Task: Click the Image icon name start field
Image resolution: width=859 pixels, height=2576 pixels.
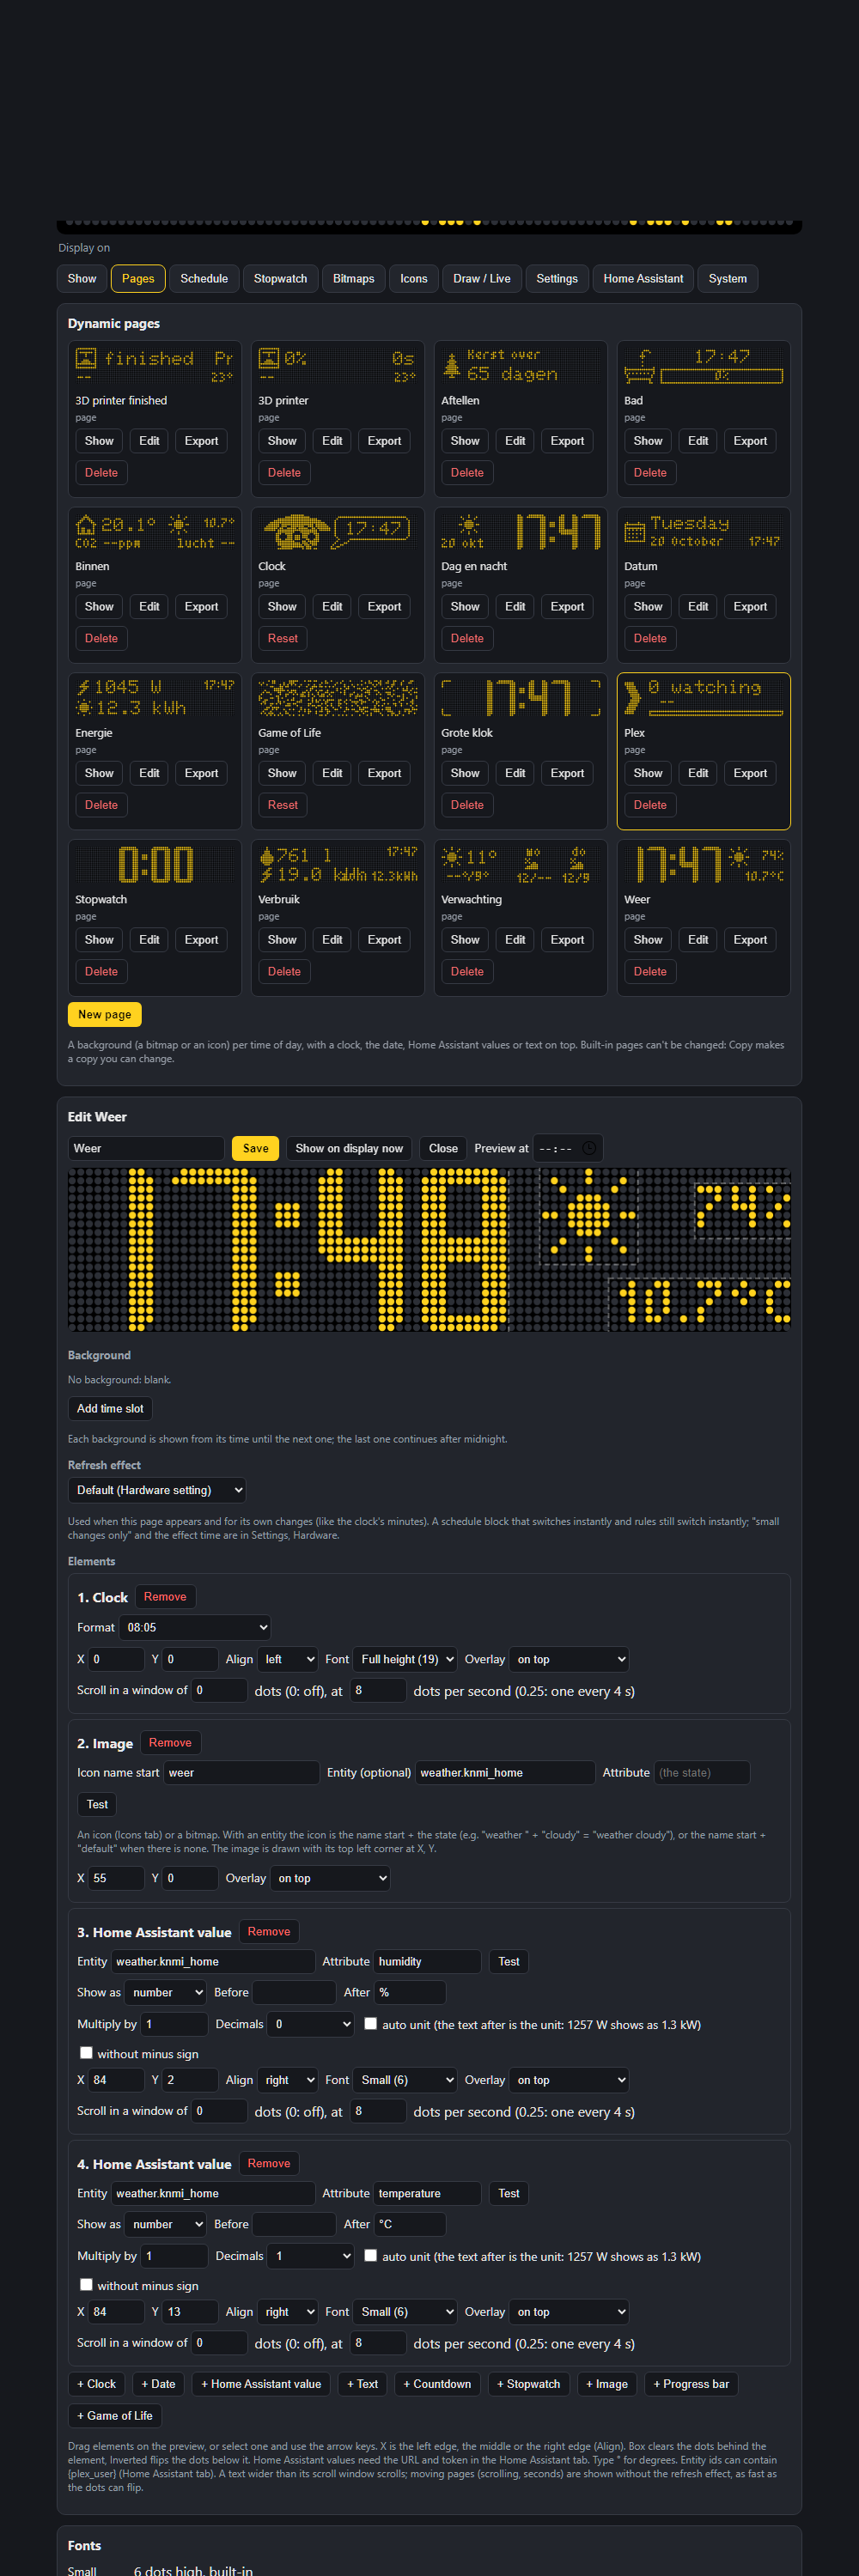Action: (x=241, y=1773)
